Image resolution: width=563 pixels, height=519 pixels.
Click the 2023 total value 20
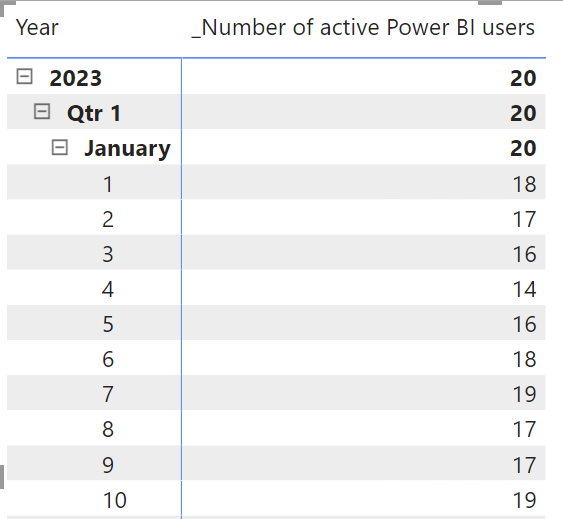[x=523, y=78]
